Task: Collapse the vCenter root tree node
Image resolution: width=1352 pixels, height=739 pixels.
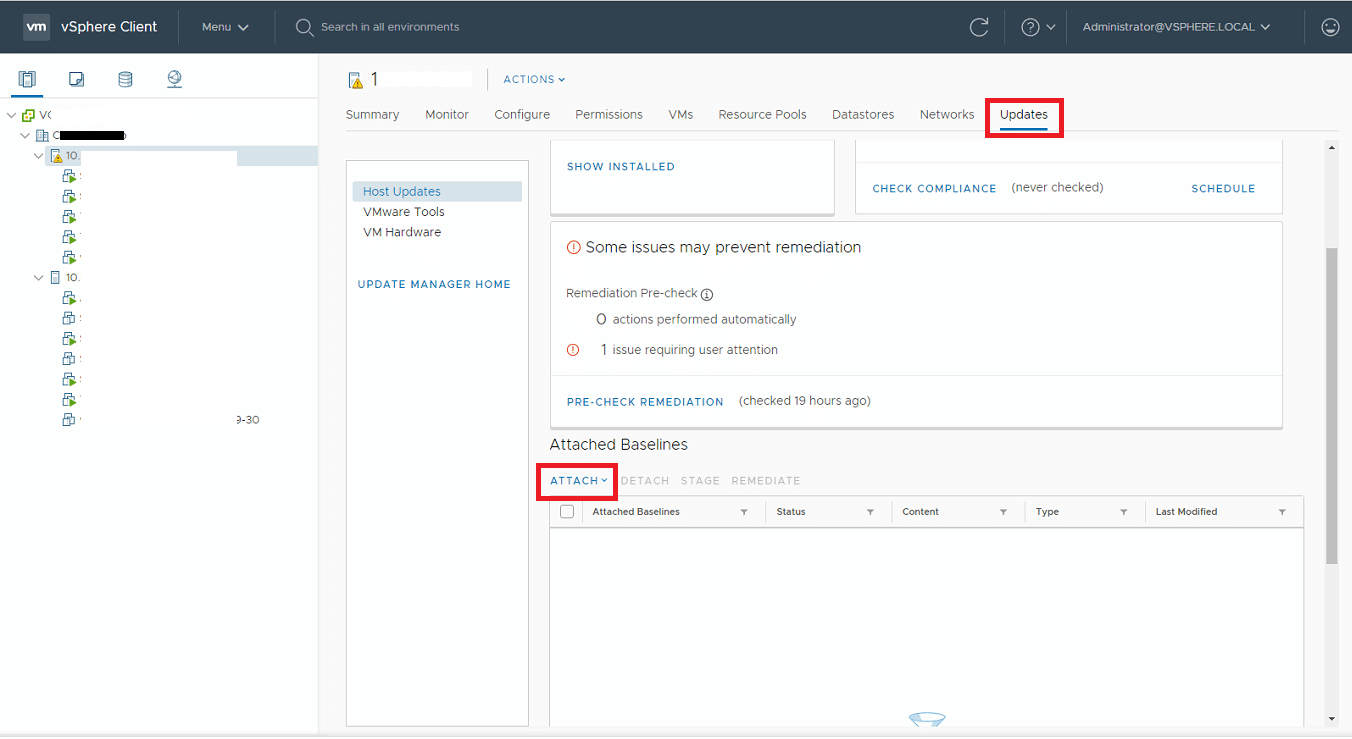Action: pos(11,115)
